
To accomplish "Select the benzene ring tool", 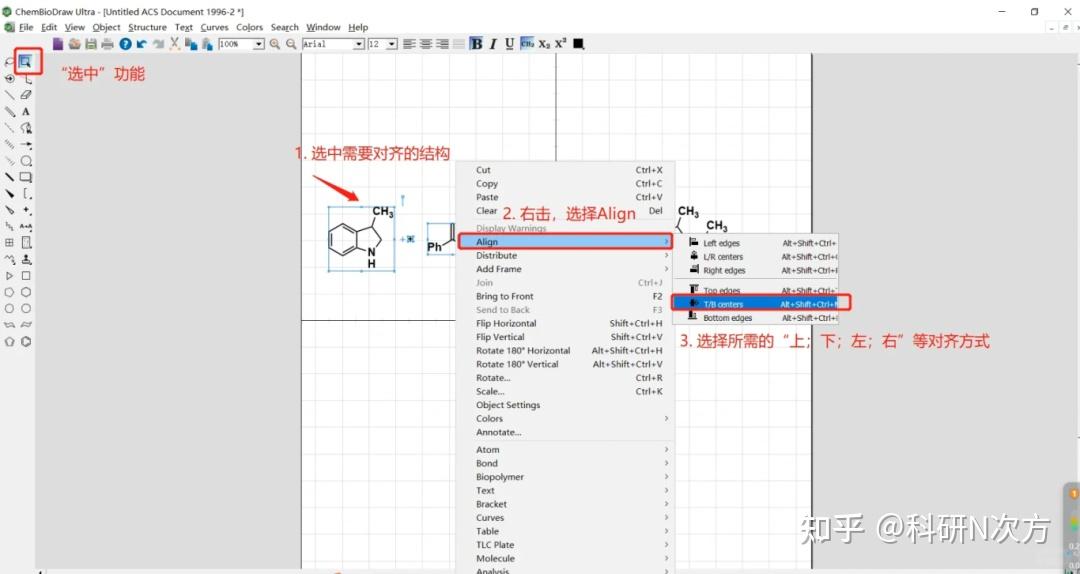I will click(x=26, y=341).
